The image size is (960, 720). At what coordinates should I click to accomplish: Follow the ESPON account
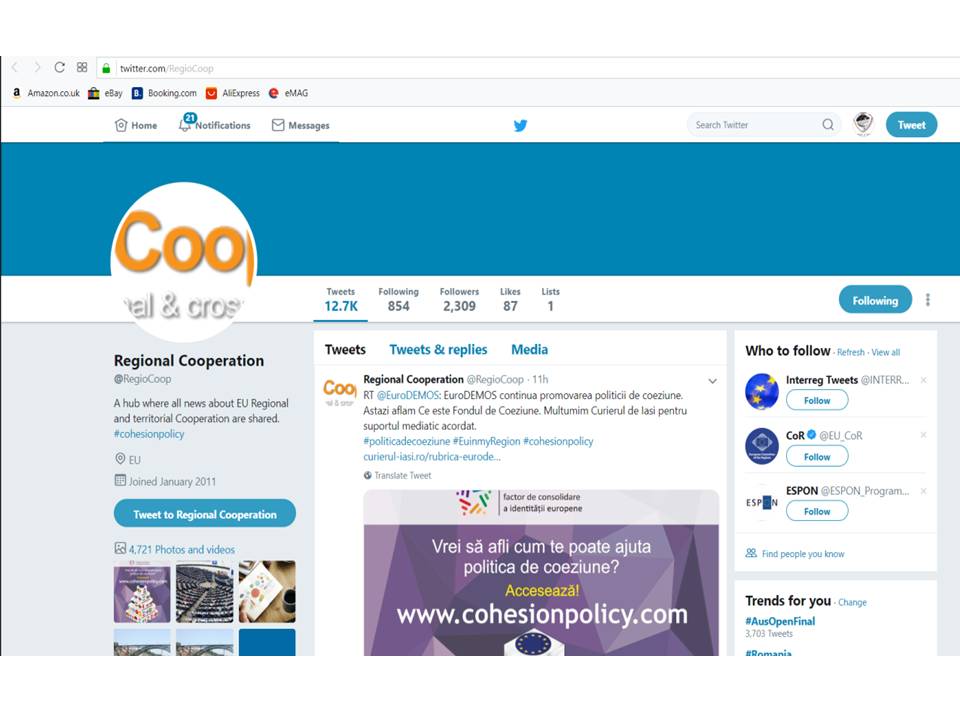pyautogui.click(x=817, y=511)
